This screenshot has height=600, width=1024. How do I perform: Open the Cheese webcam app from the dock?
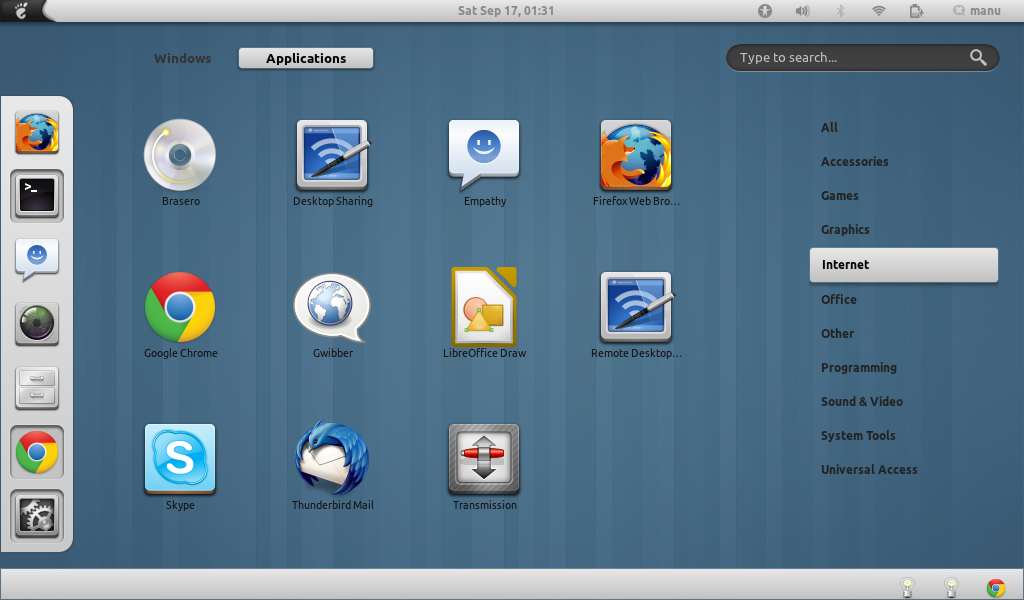(x=36, y=324)
